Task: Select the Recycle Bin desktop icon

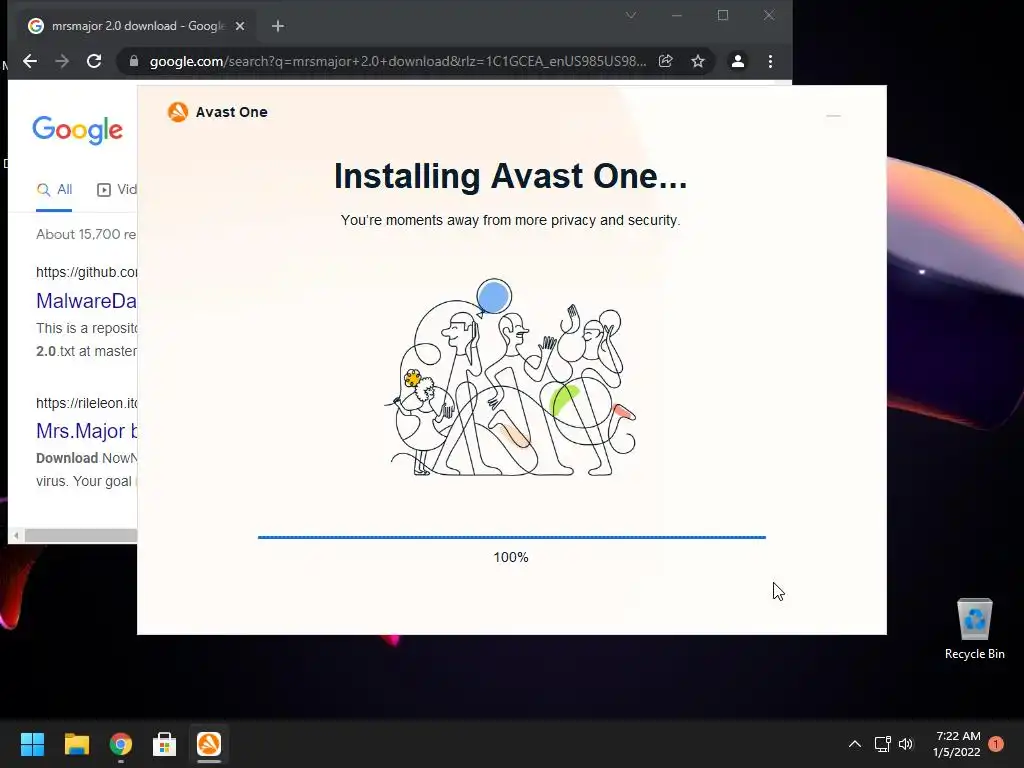Action: pos(974,629)
